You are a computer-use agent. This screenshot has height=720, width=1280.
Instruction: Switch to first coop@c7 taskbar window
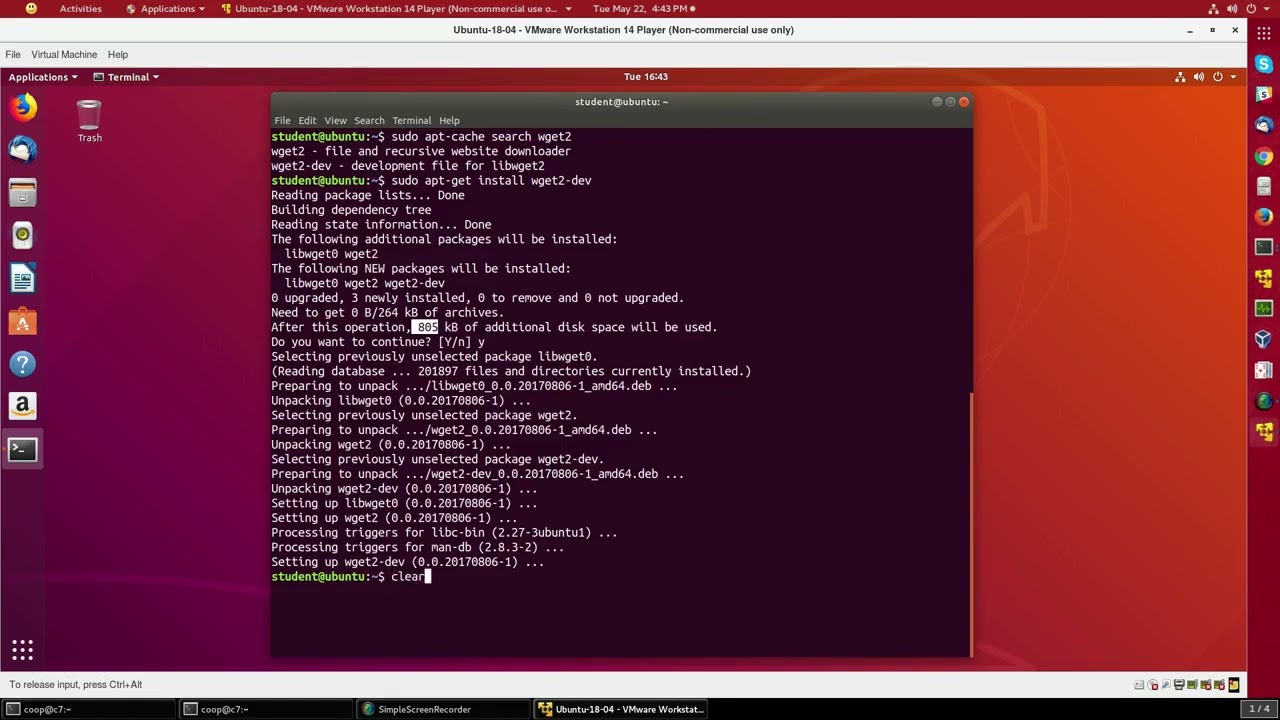coord(88,709)
